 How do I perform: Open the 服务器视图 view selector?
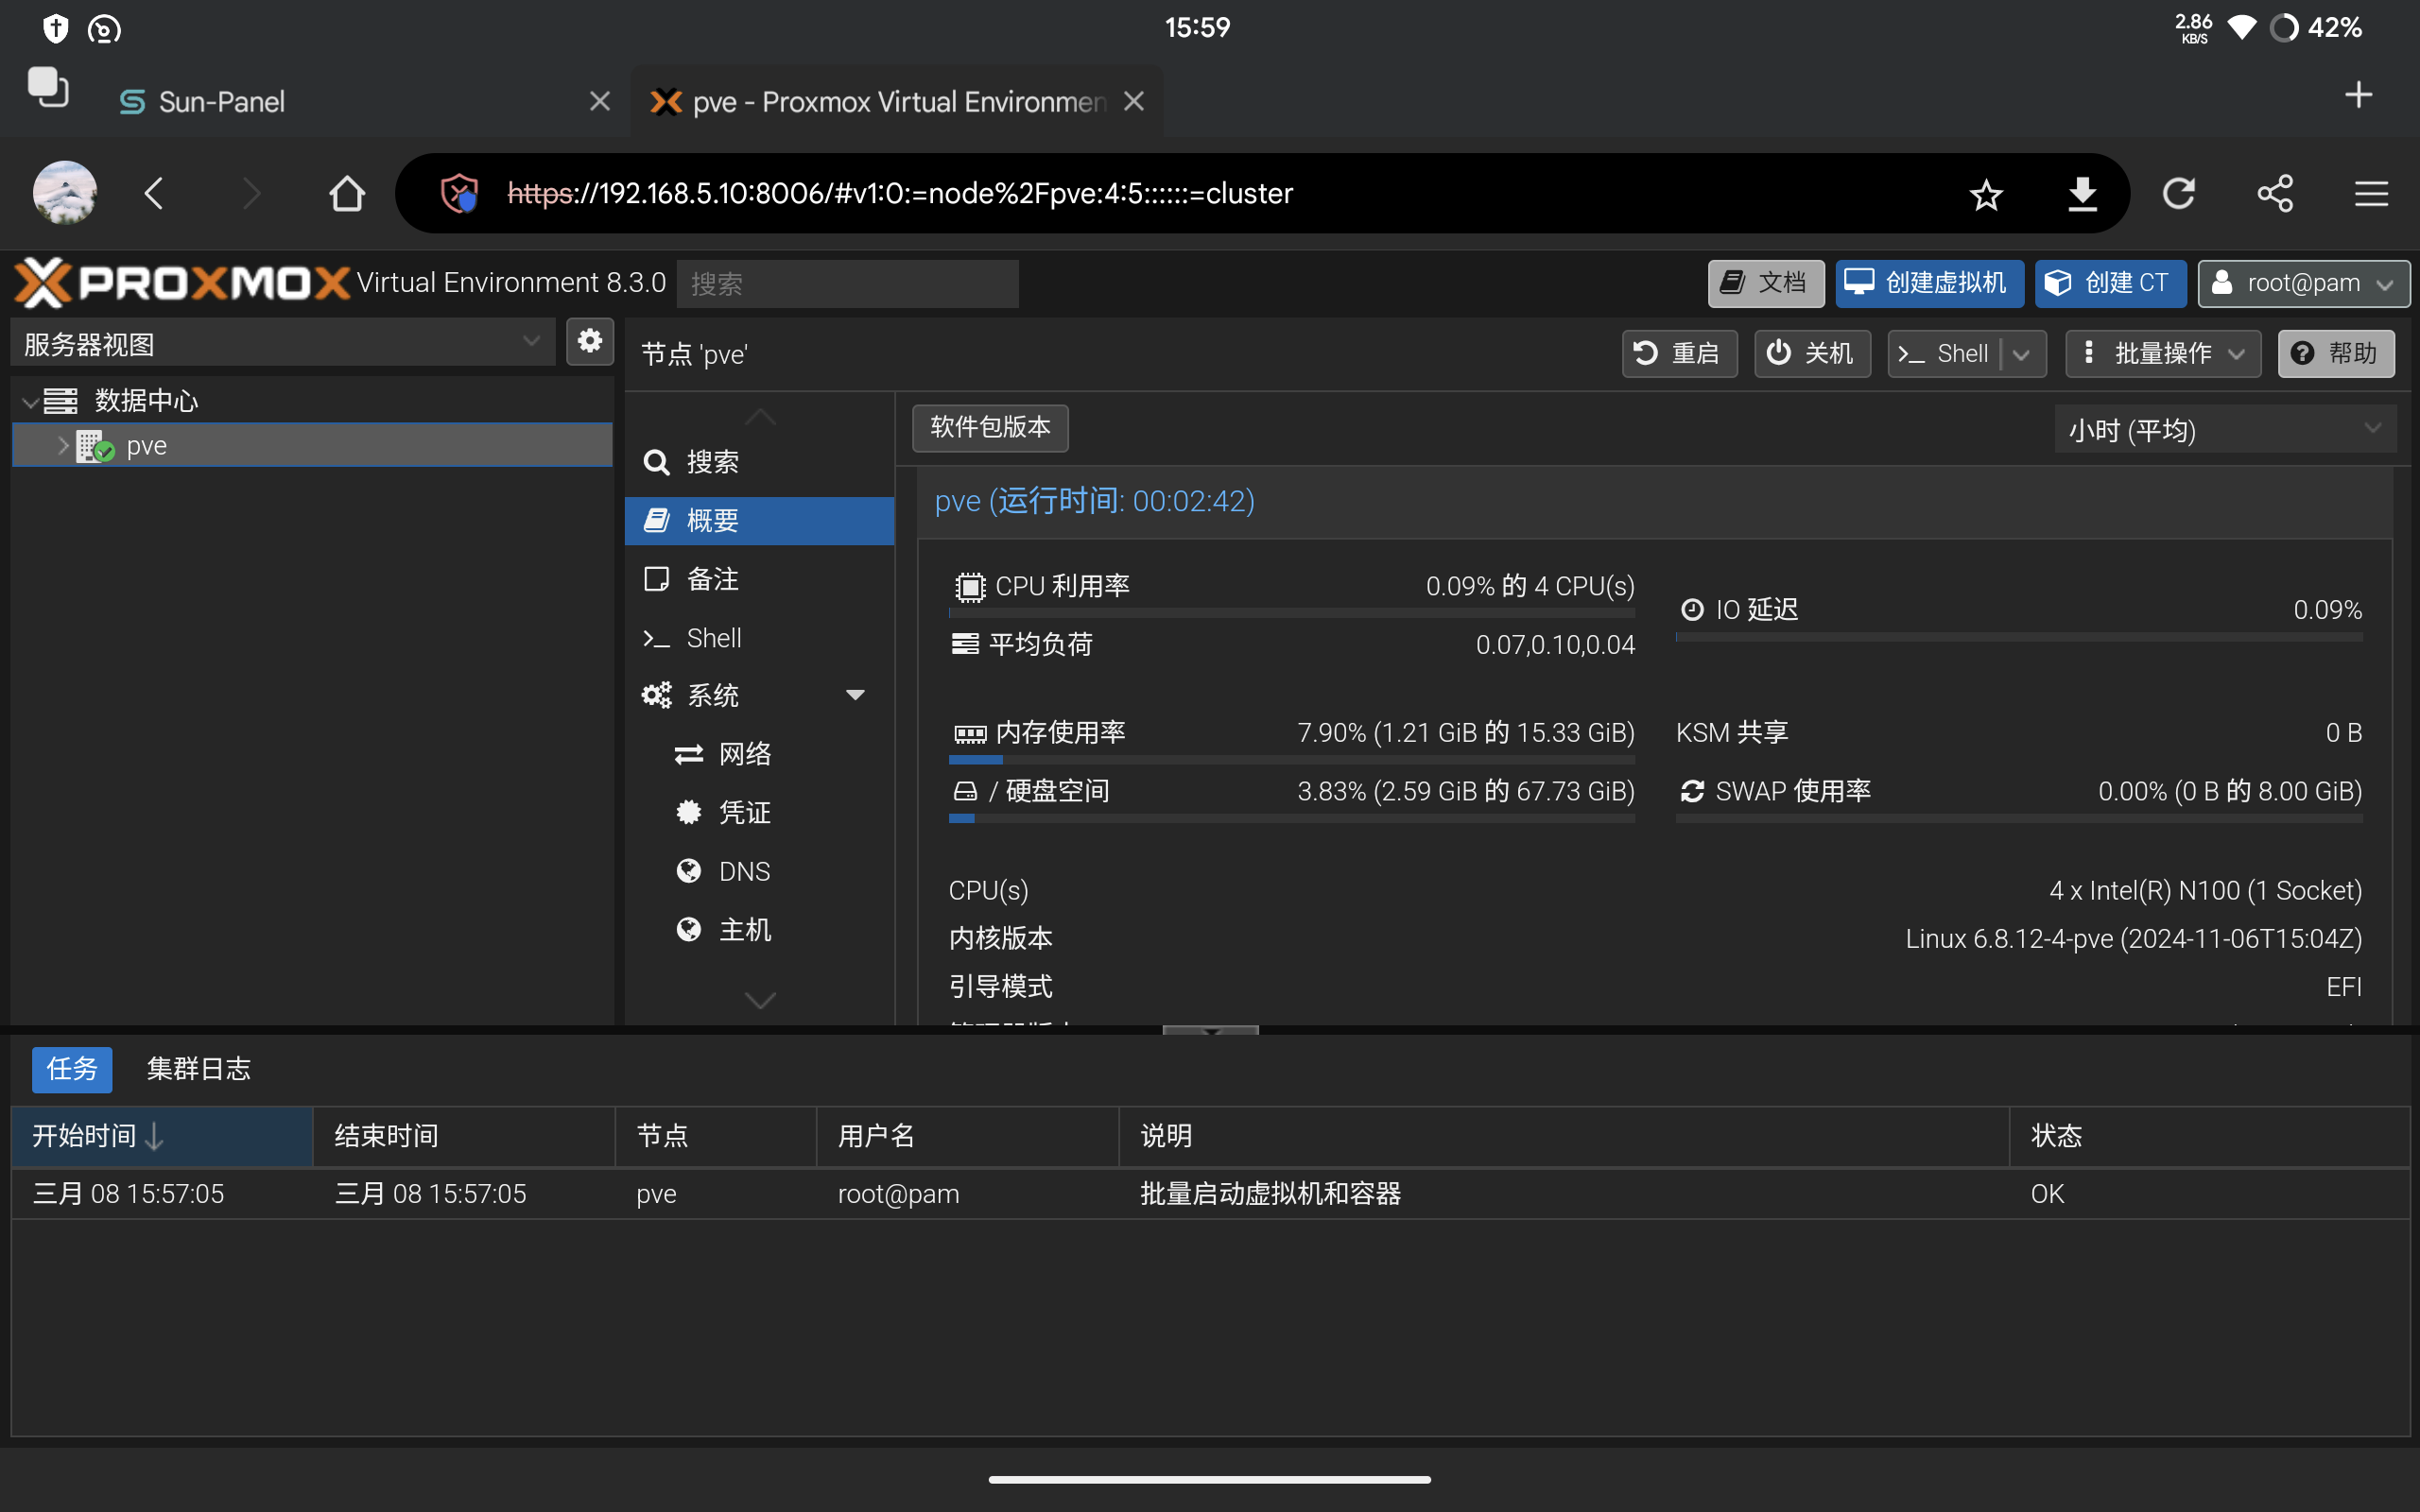(283, 343)
